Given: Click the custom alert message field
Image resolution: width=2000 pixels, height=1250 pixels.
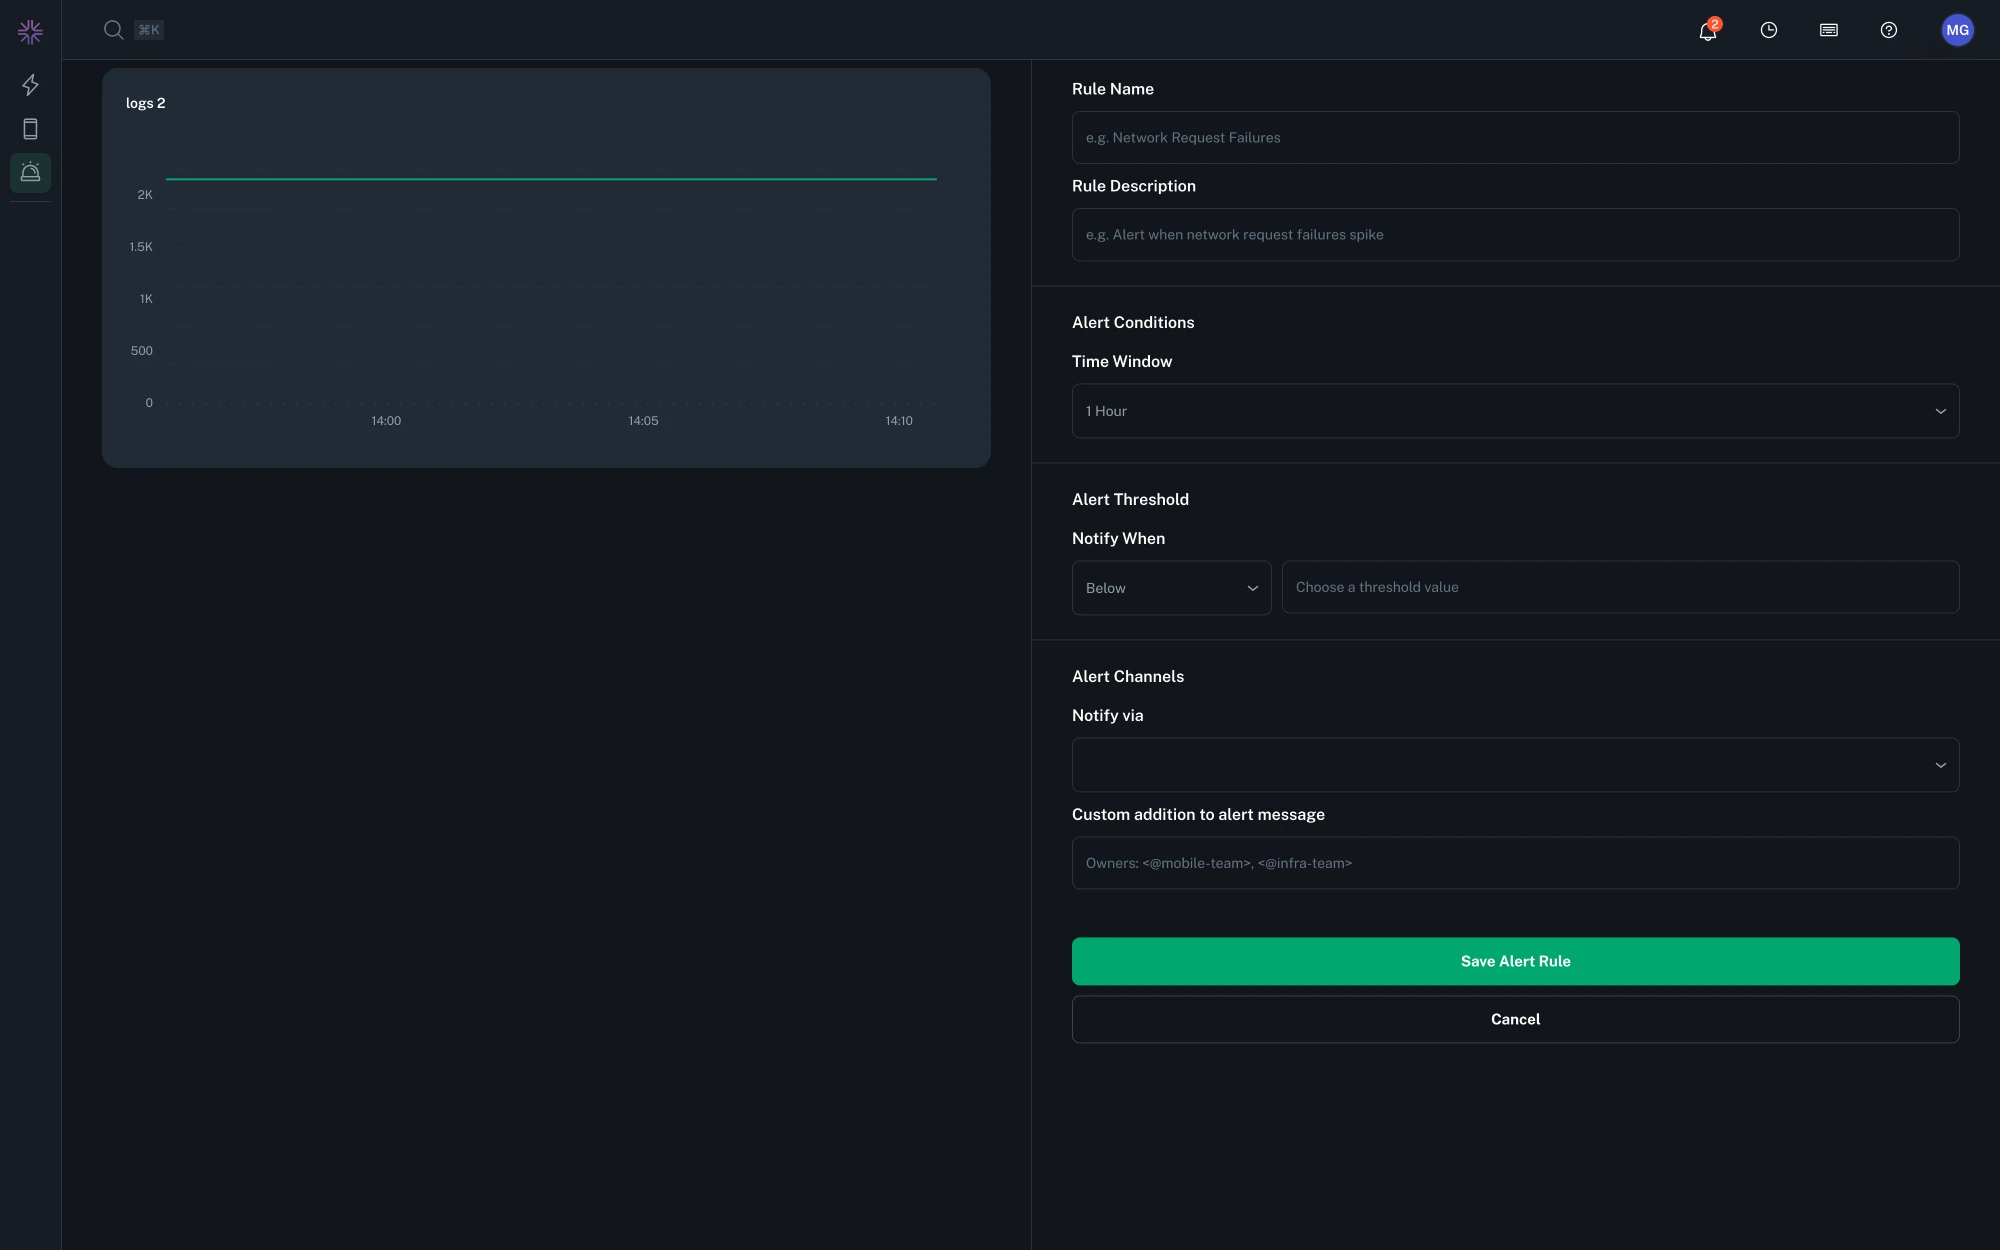Looking at the screenshot, I should click(x=1514, y=863).
